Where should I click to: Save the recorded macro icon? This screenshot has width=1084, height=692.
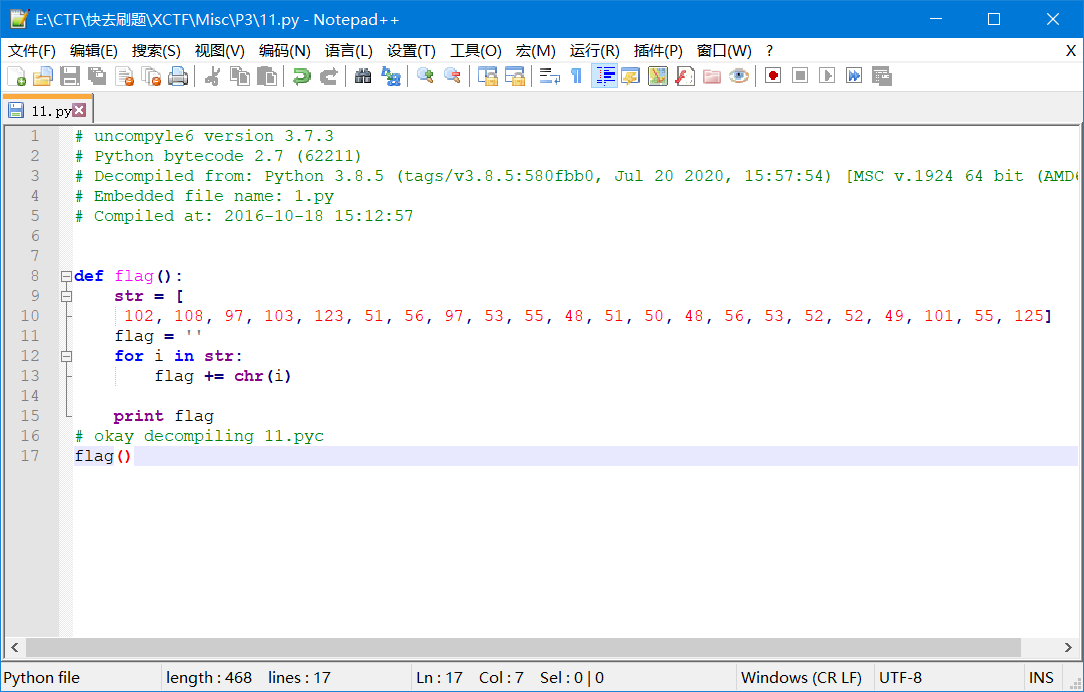881,76
